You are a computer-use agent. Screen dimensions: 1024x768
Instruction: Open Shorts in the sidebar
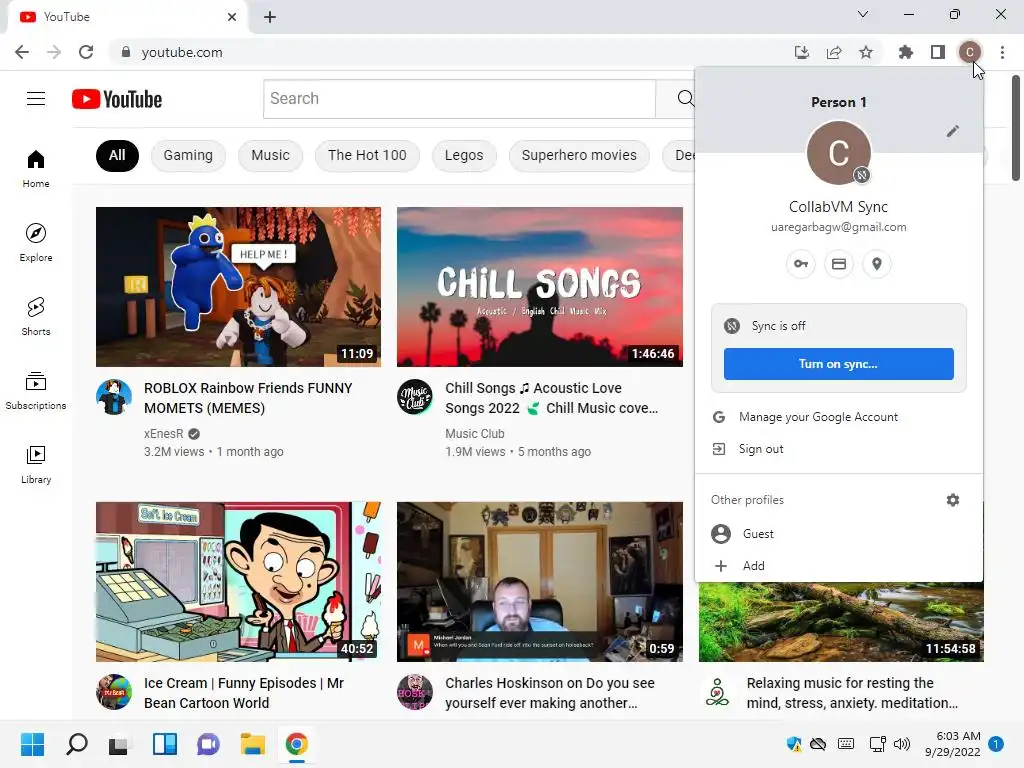click(36, 316)
